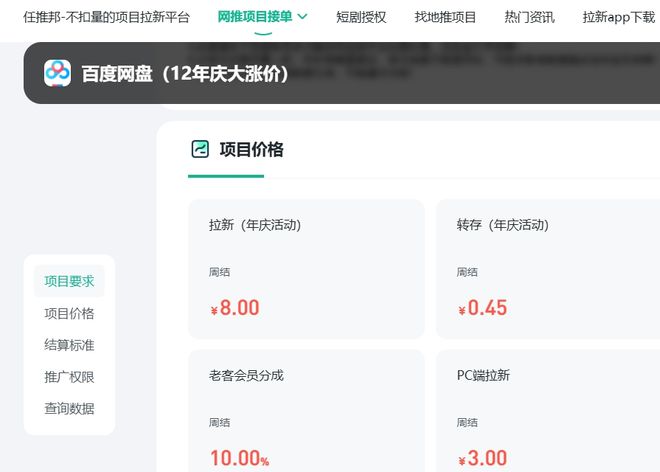Jump to 推广权限 section
The image size is (660, 472).
point(69,377)
